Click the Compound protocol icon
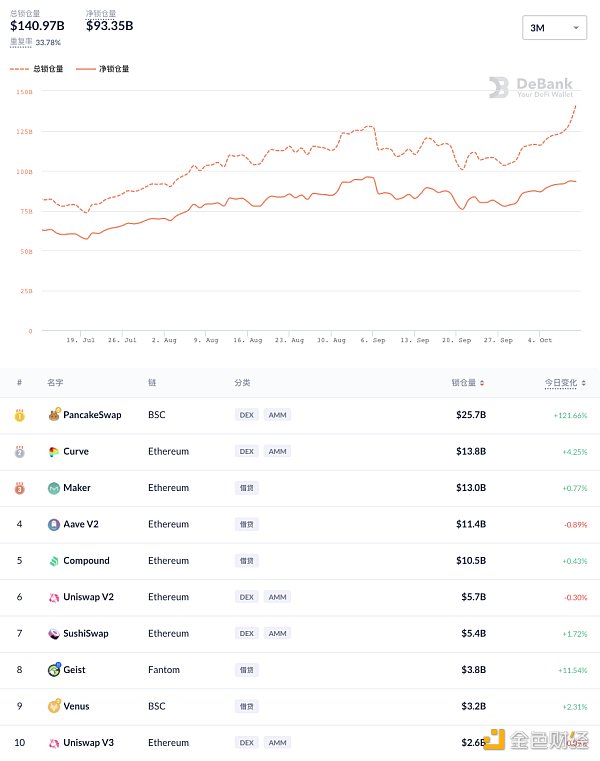The height and width of the screenshot is (761, 600). pyautogui.click(x=54, y=561)
